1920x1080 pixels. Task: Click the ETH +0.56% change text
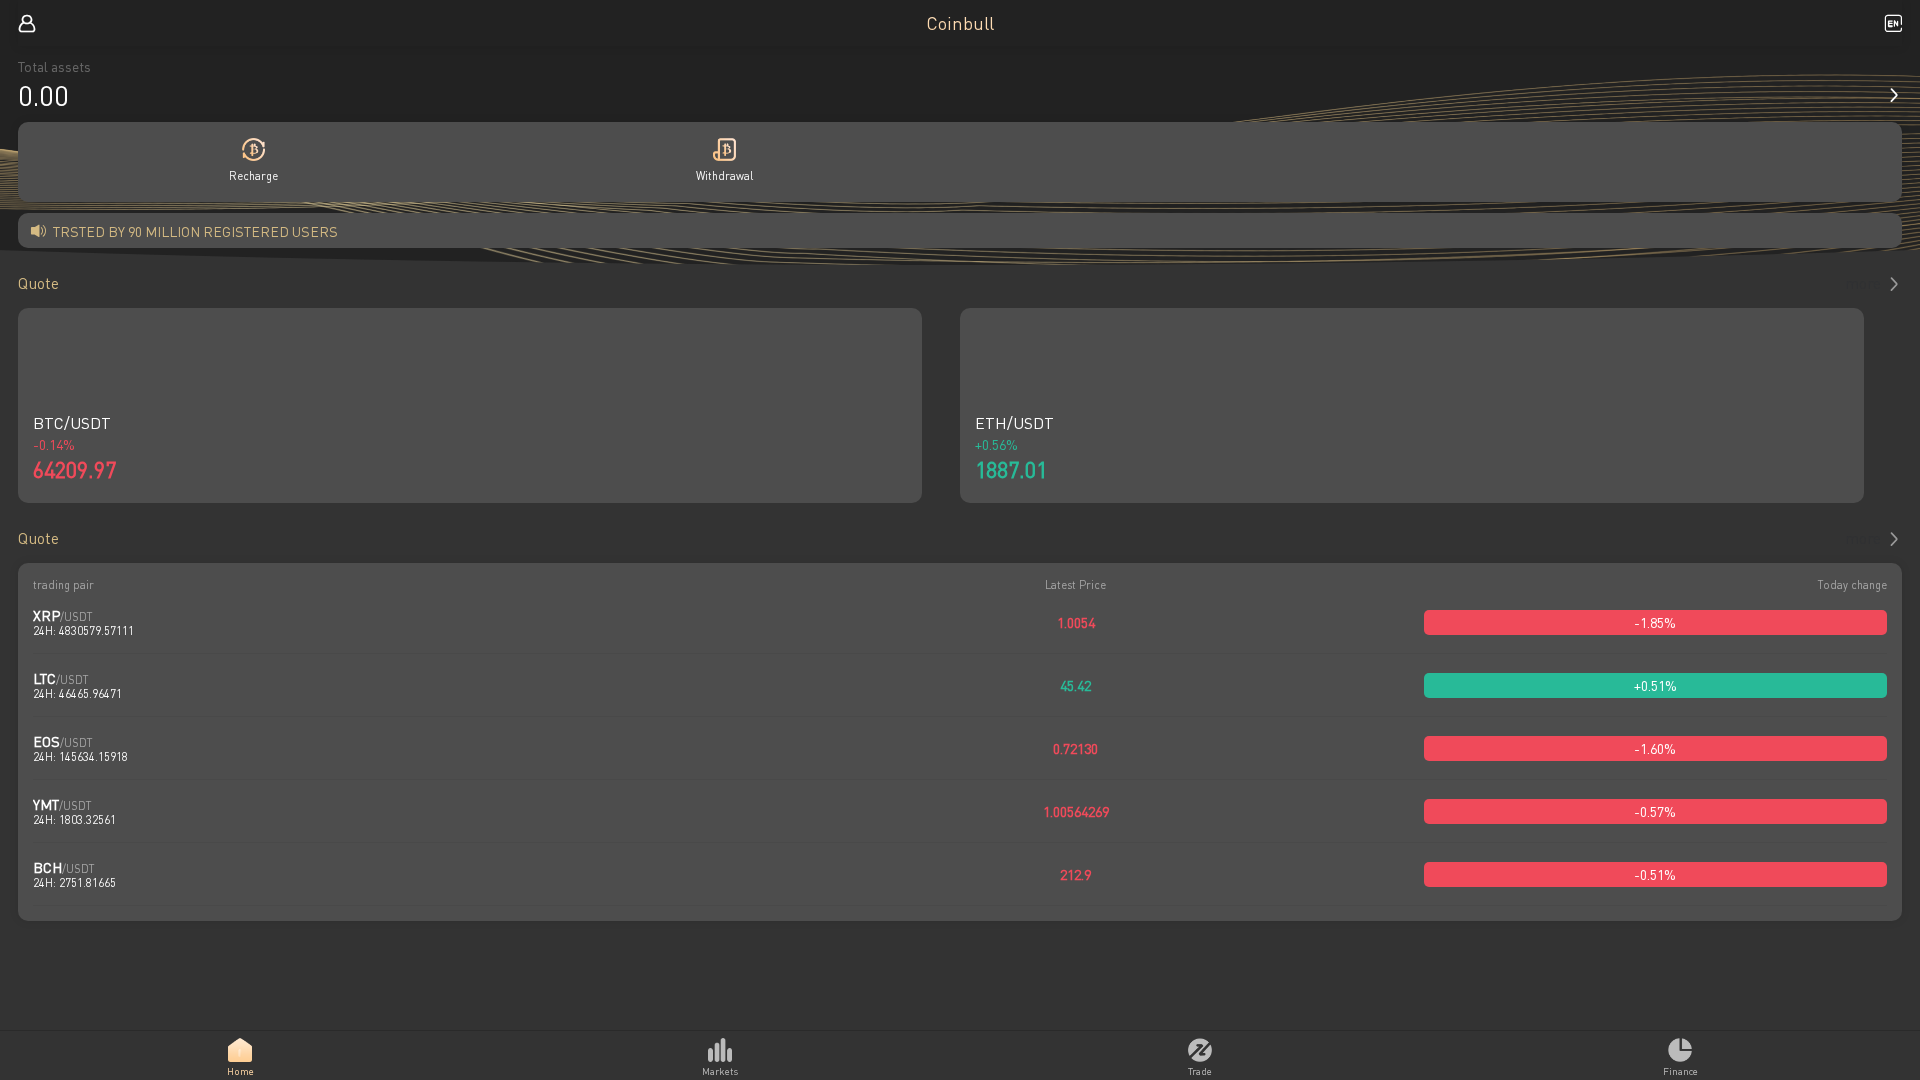(996, 445)
